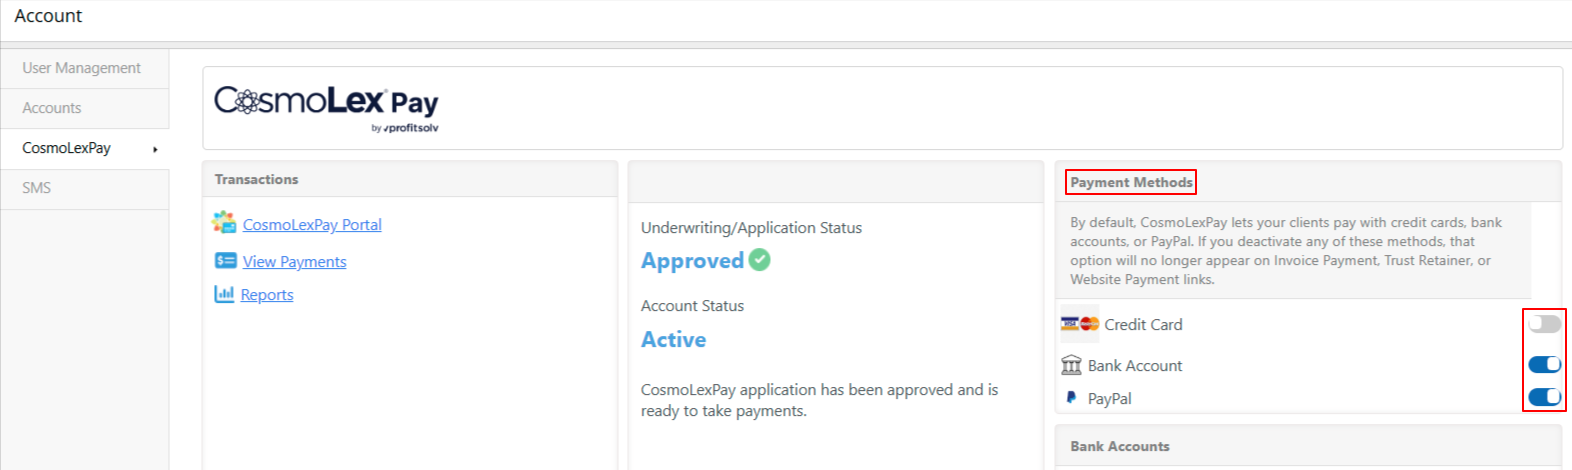Open the CosmoLexPay Portal link
The height and width of the screenshot is (470, 1572).
click(x=312, y=225)
